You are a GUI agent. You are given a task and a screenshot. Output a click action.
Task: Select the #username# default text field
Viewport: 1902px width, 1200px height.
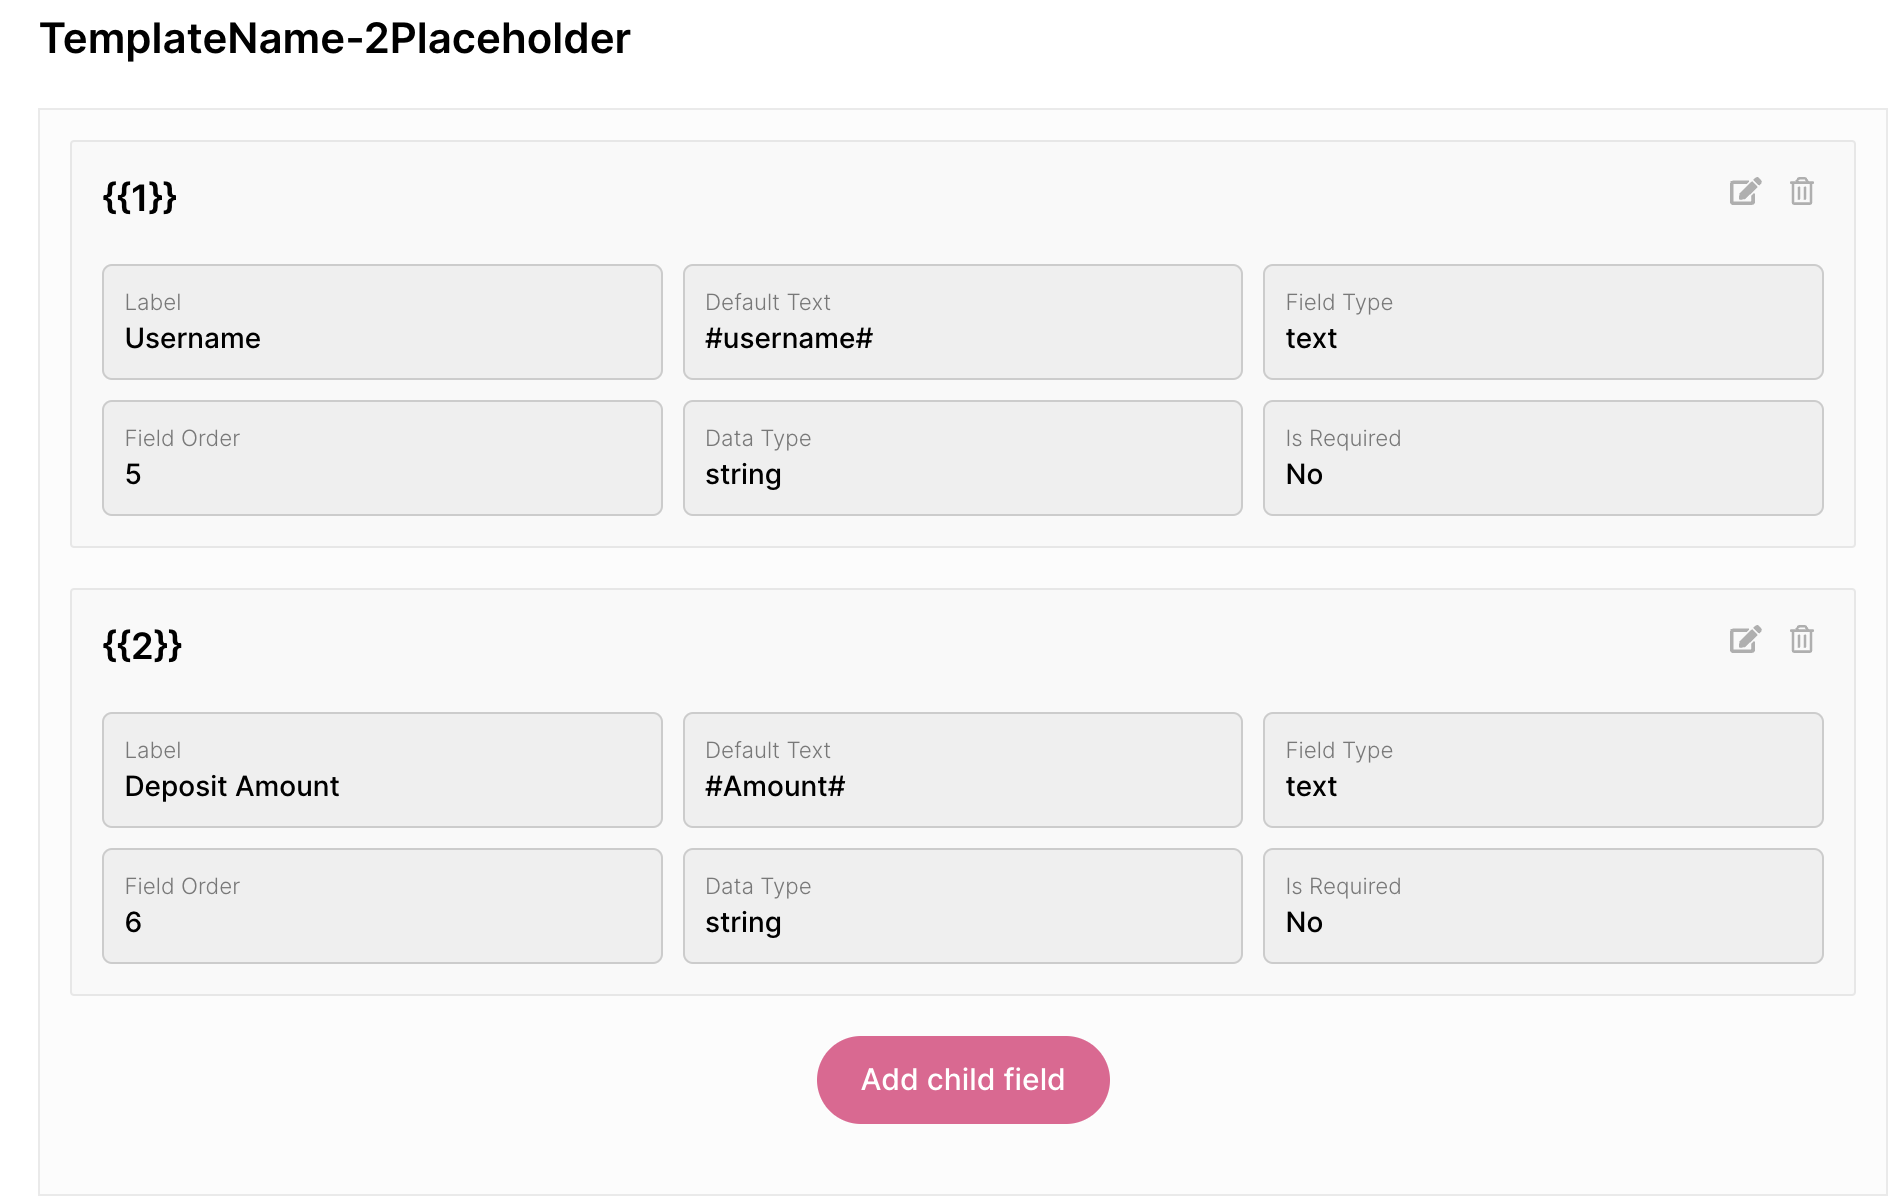point(962,322)
